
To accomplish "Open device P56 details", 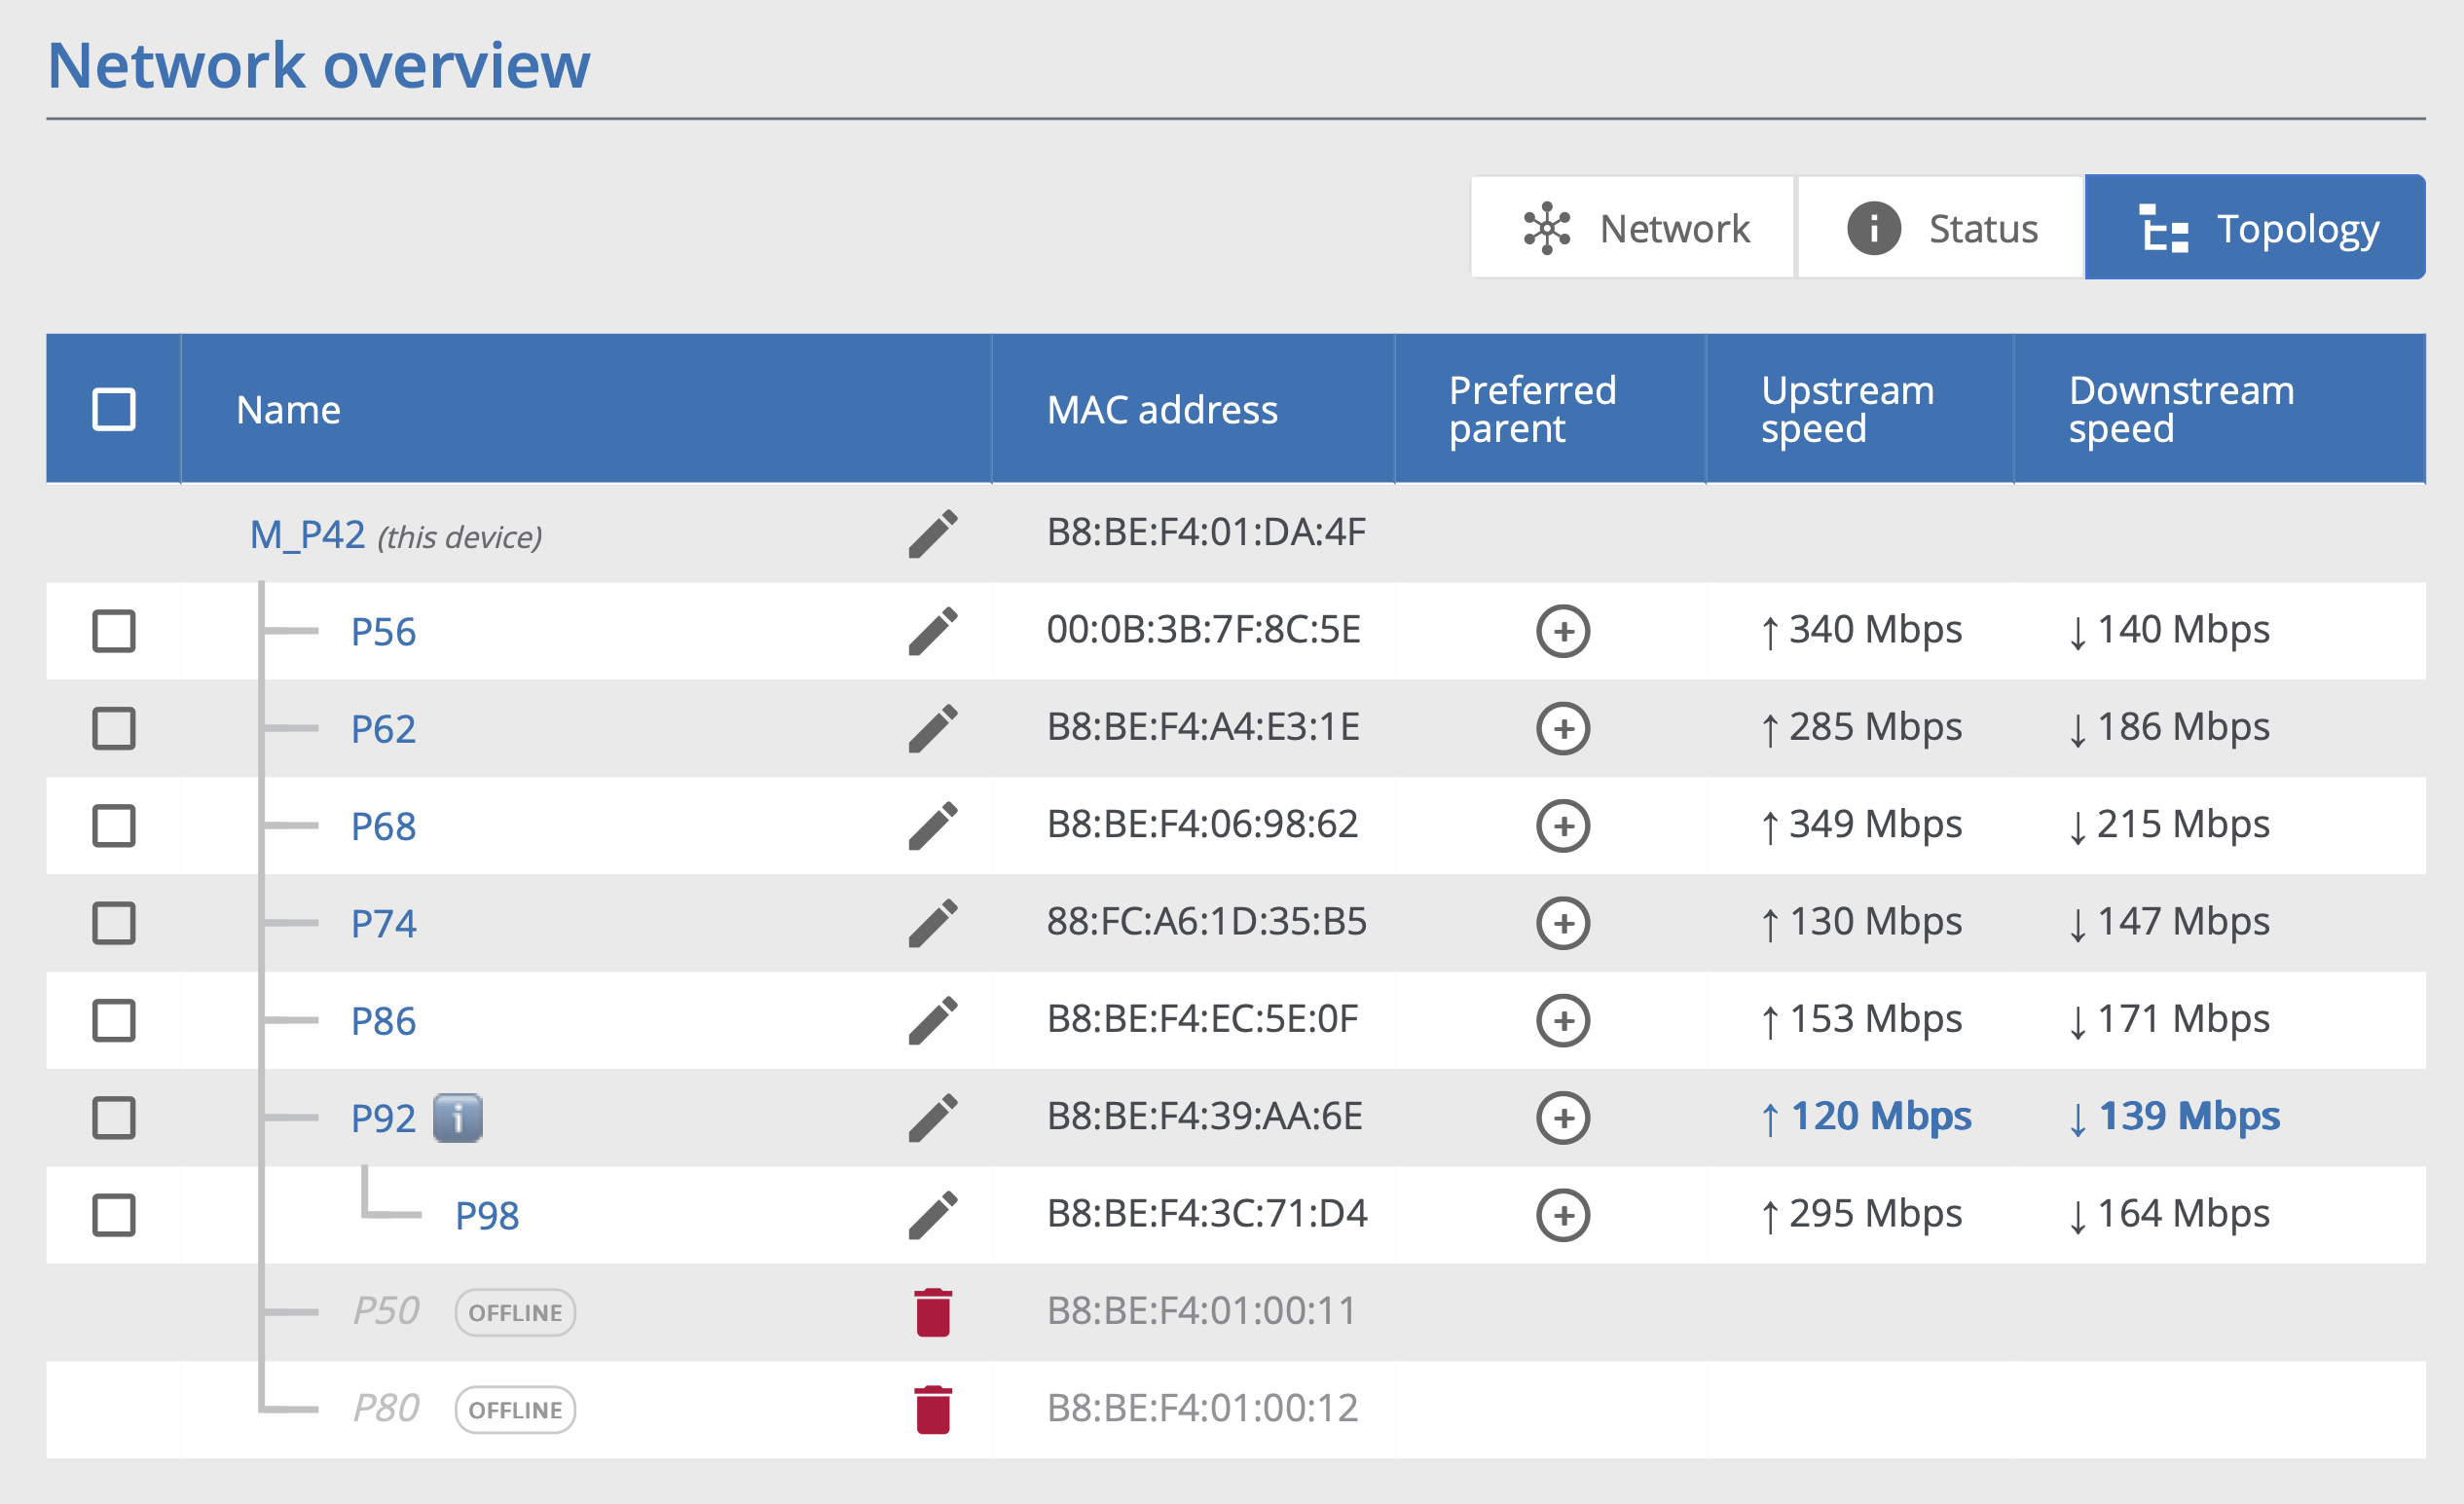I will click(x=383, y=632).
